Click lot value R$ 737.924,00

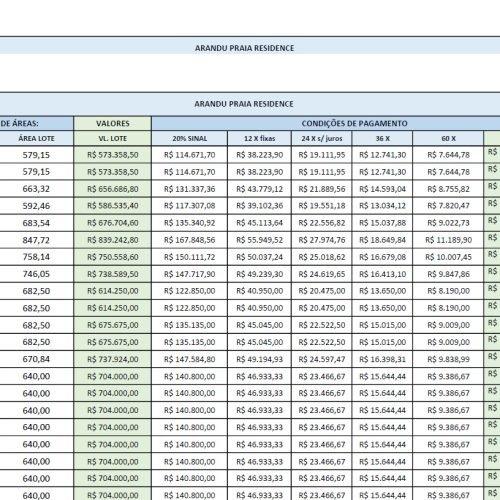pos(113,359)
